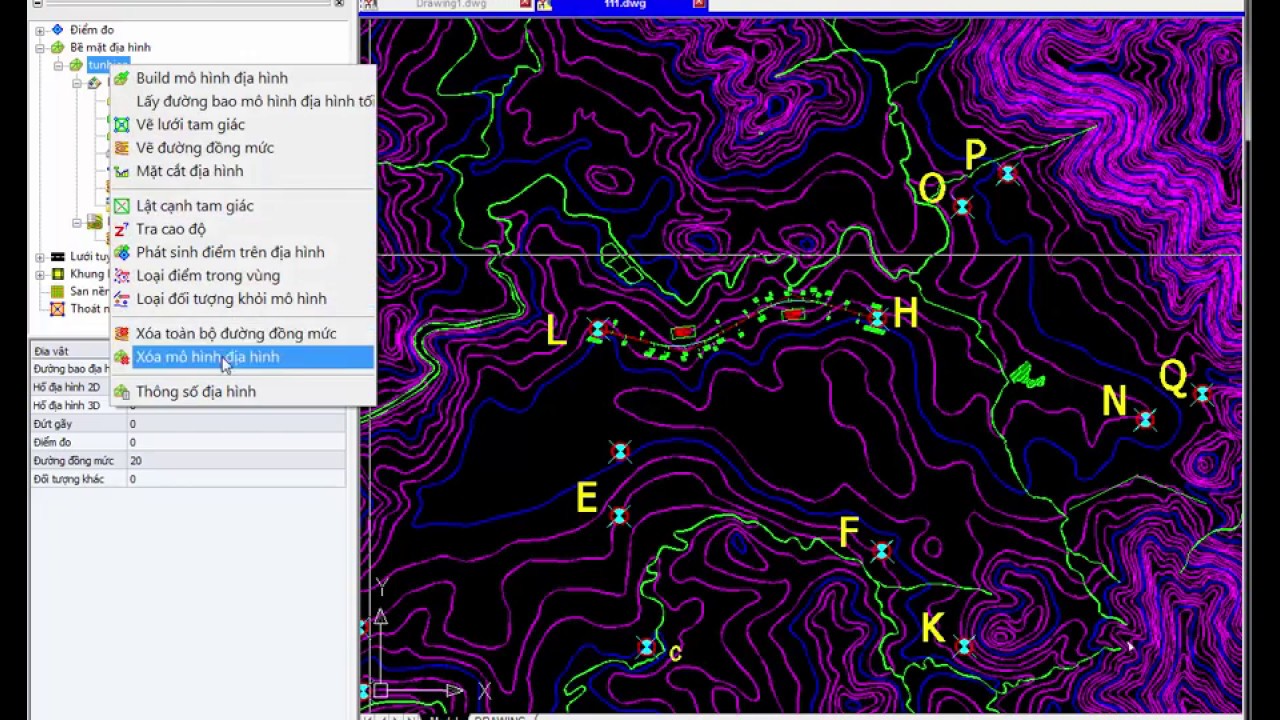Click the survey point marker next to L

coord(598,328)
